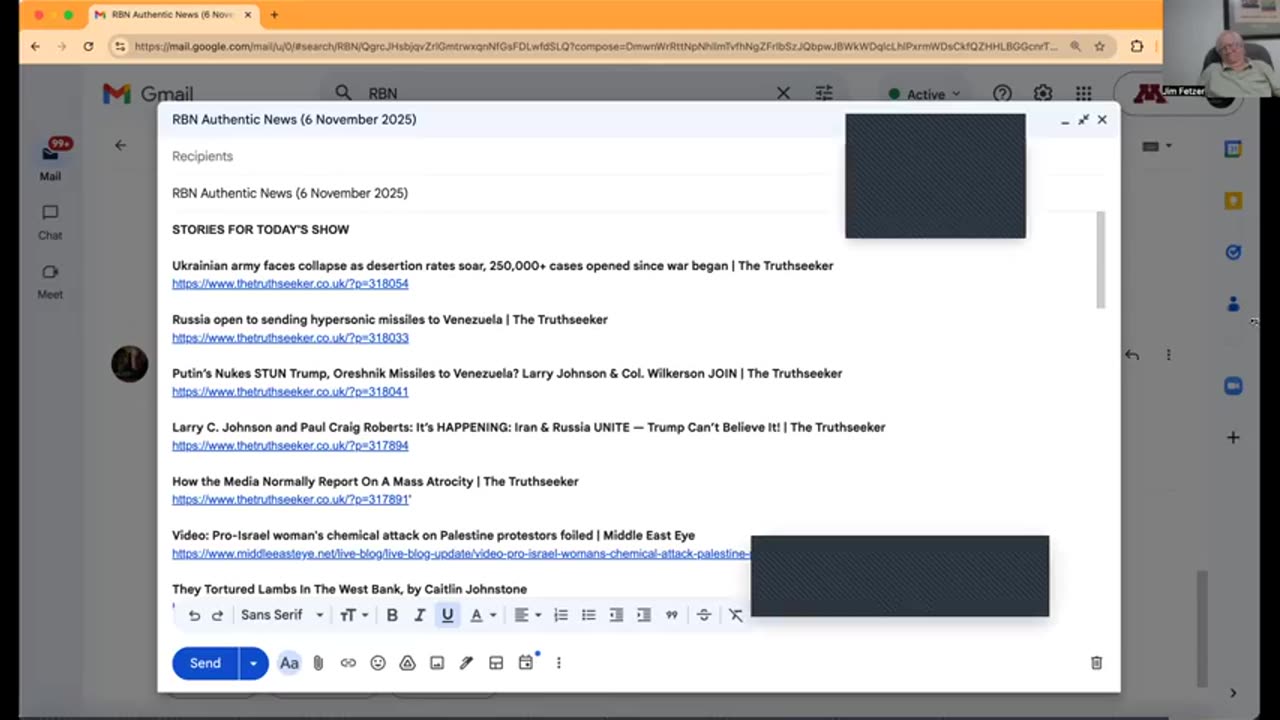This screenshot has height=720, width=1280.
Task: Open Google Contacts side panel
Action: point(1233,304)
